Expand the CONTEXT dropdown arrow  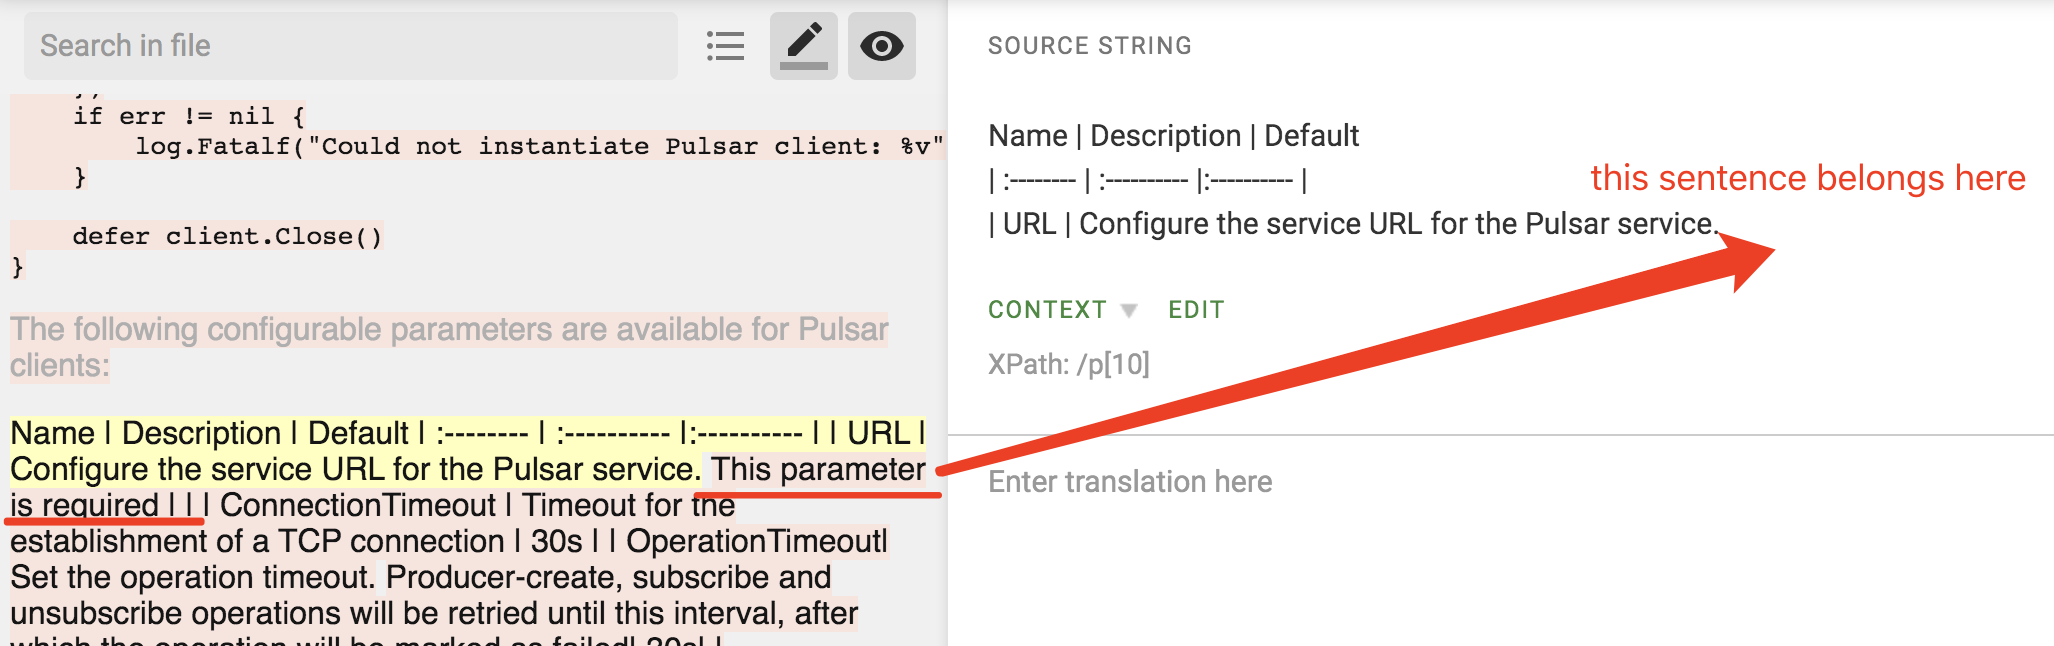(1129, 310)
